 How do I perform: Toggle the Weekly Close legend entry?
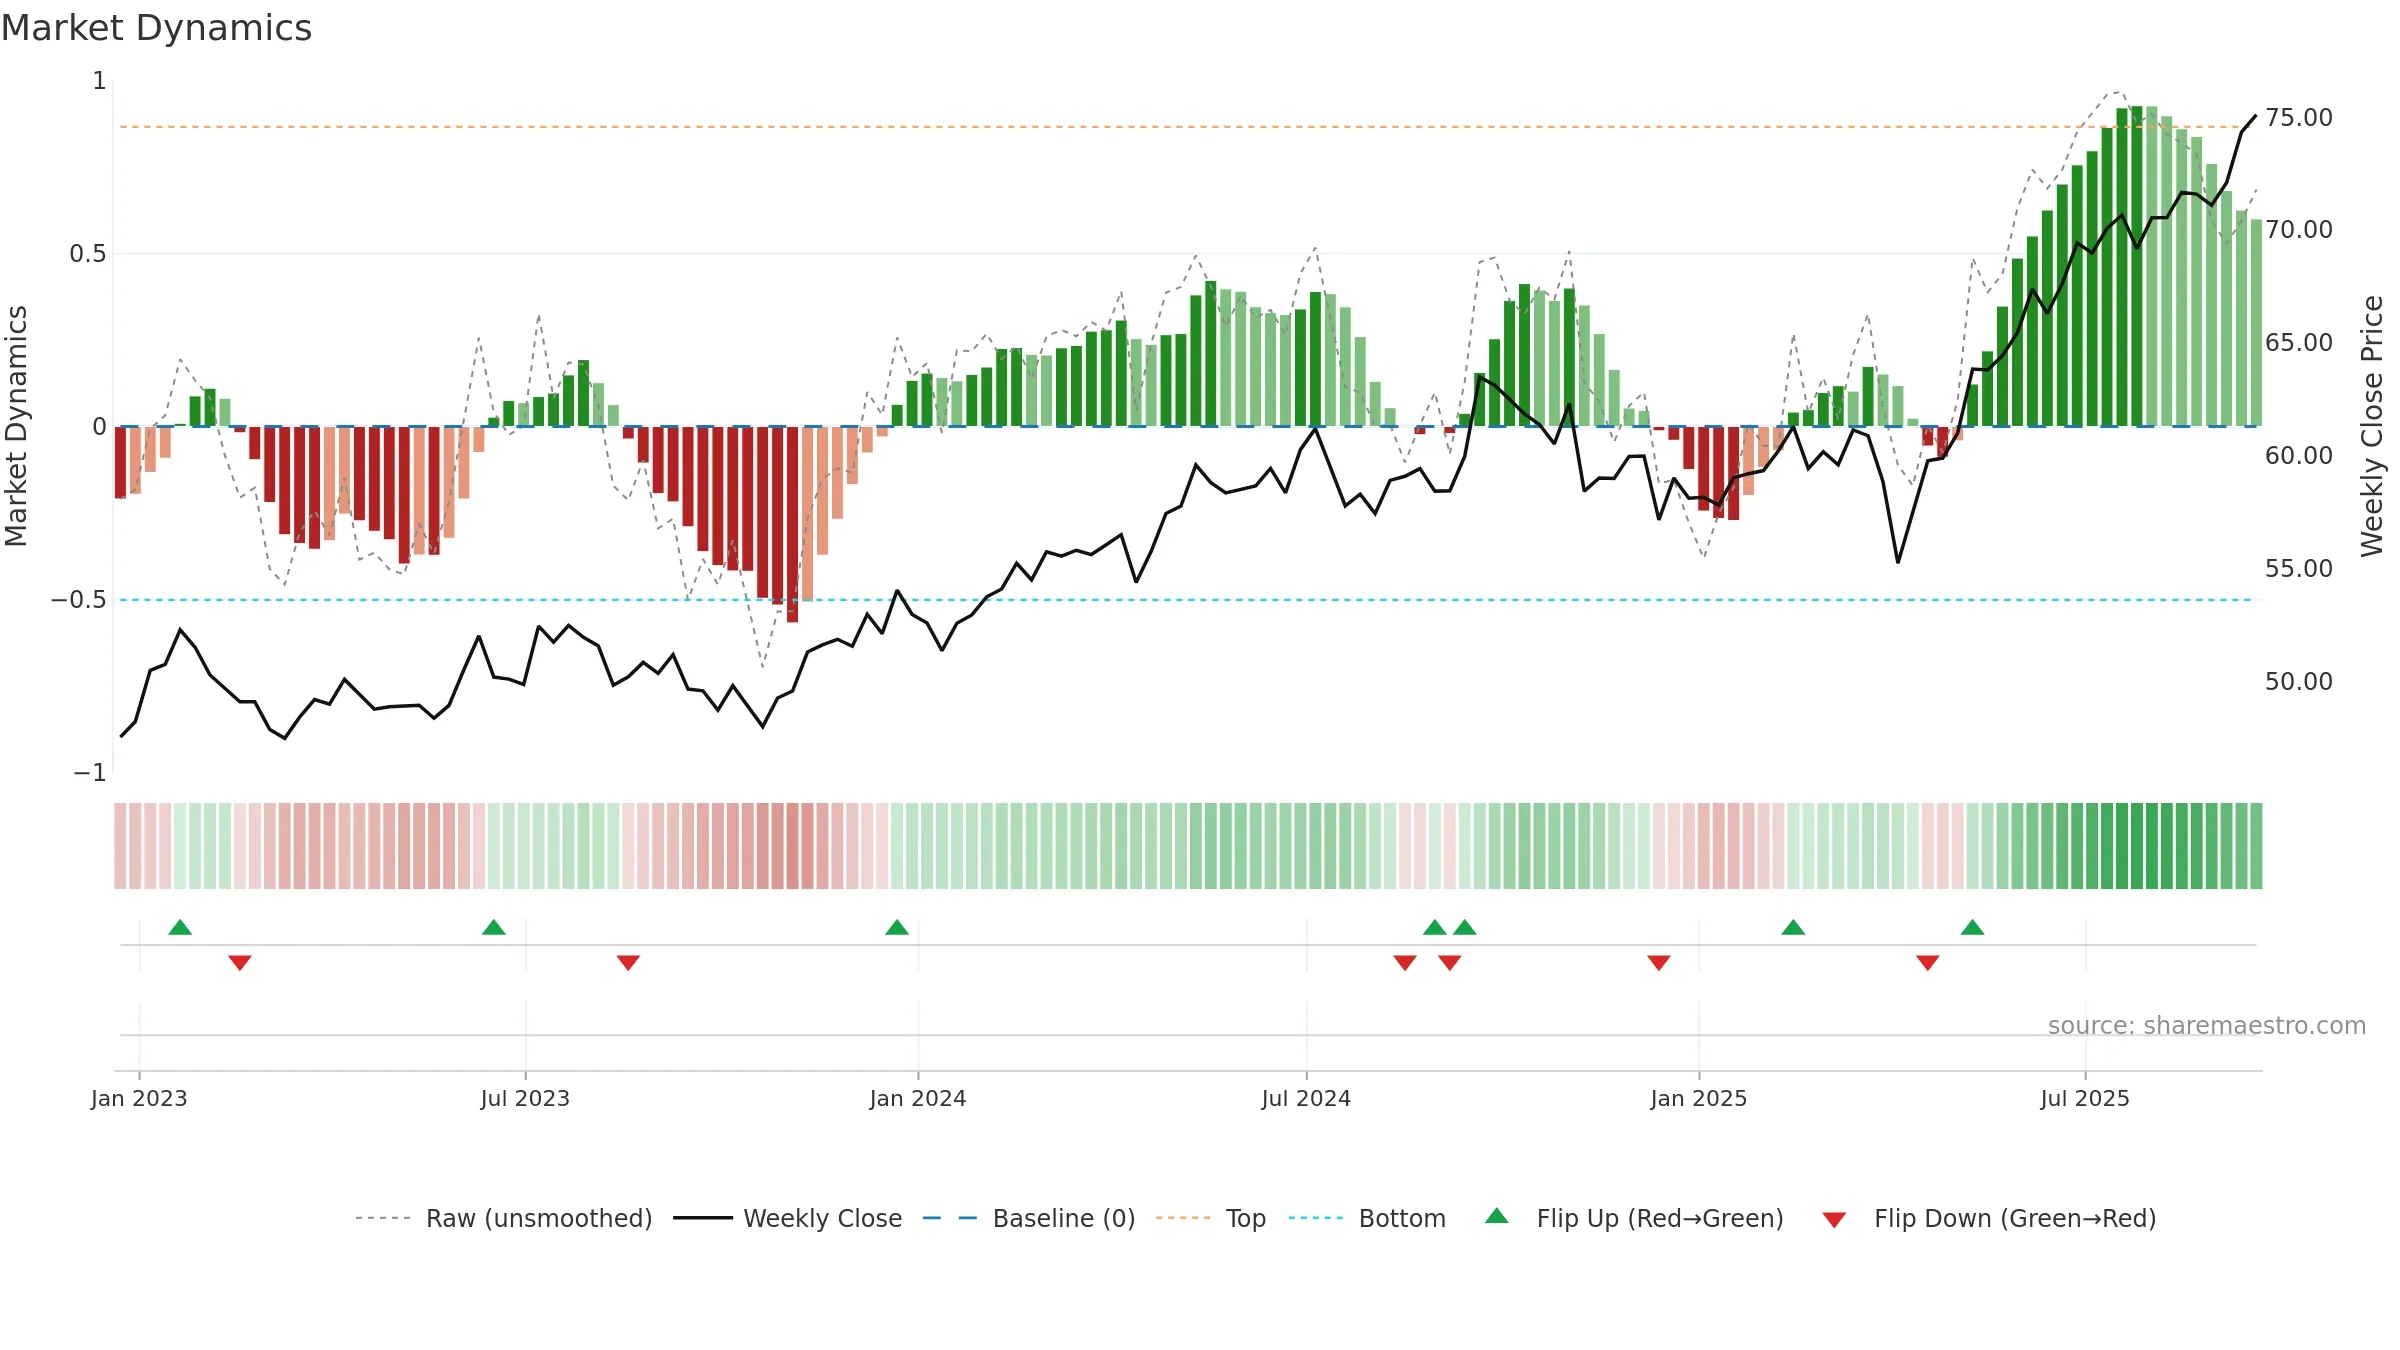click(x=787, y=1218)
